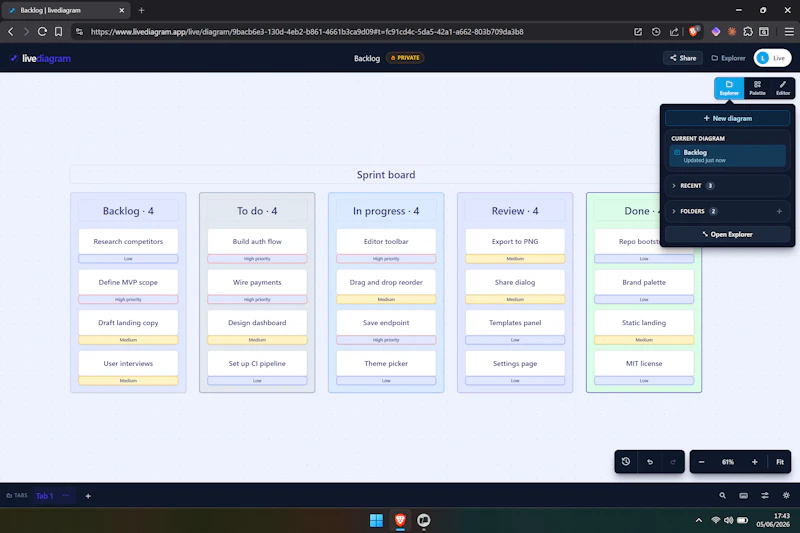Select the To do · 4 column header
Viewport: 800px width, 533px height.
(257, 211)
